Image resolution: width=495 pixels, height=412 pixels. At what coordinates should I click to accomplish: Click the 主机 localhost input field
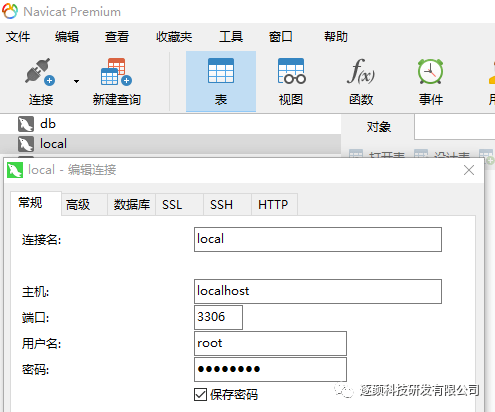318,291
